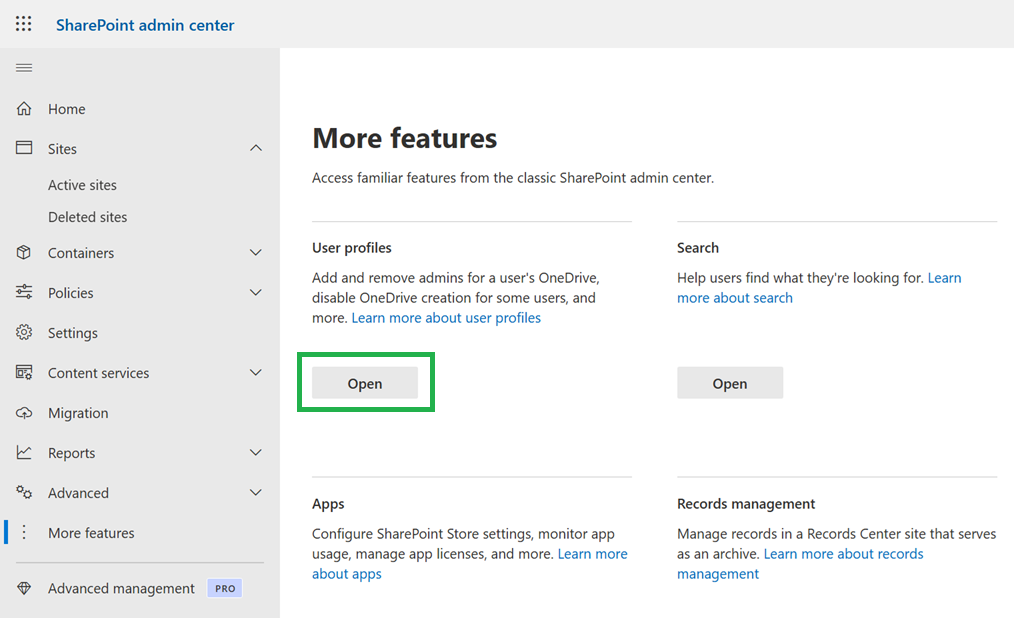1014x618 pixels.
Task: Click the Advanced gears icon
Action: [24, 492]
